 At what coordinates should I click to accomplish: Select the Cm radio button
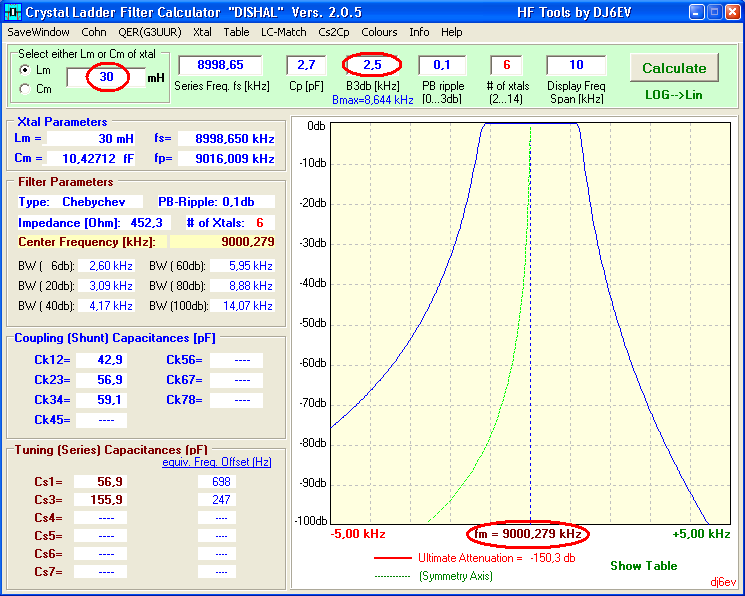pos(25,89)
